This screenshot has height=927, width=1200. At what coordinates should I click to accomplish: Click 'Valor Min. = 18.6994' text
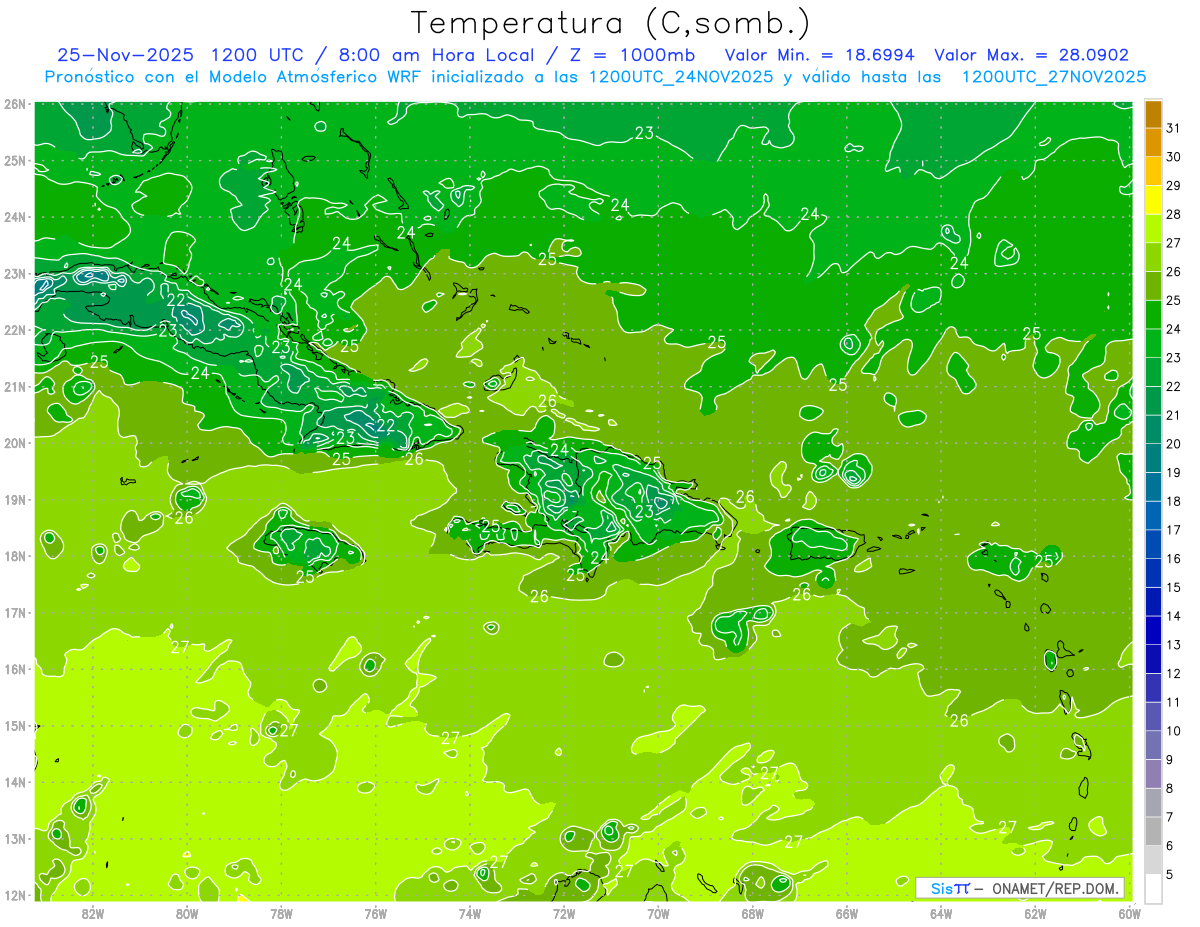coord(820,55)
